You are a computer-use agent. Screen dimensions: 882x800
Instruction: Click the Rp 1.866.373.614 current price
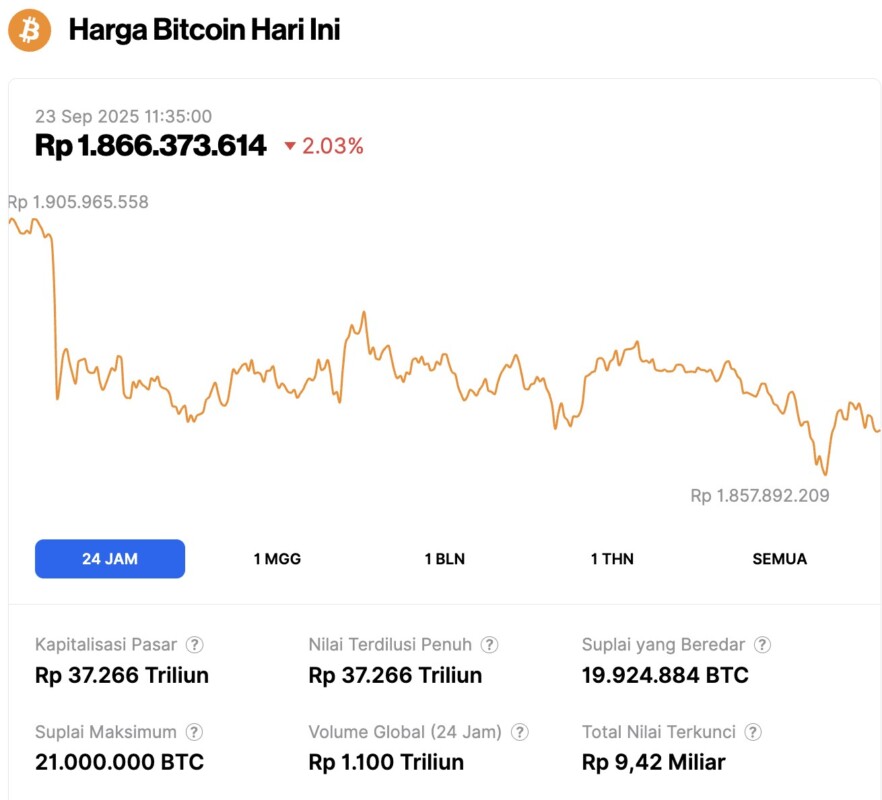pos(151,146)
